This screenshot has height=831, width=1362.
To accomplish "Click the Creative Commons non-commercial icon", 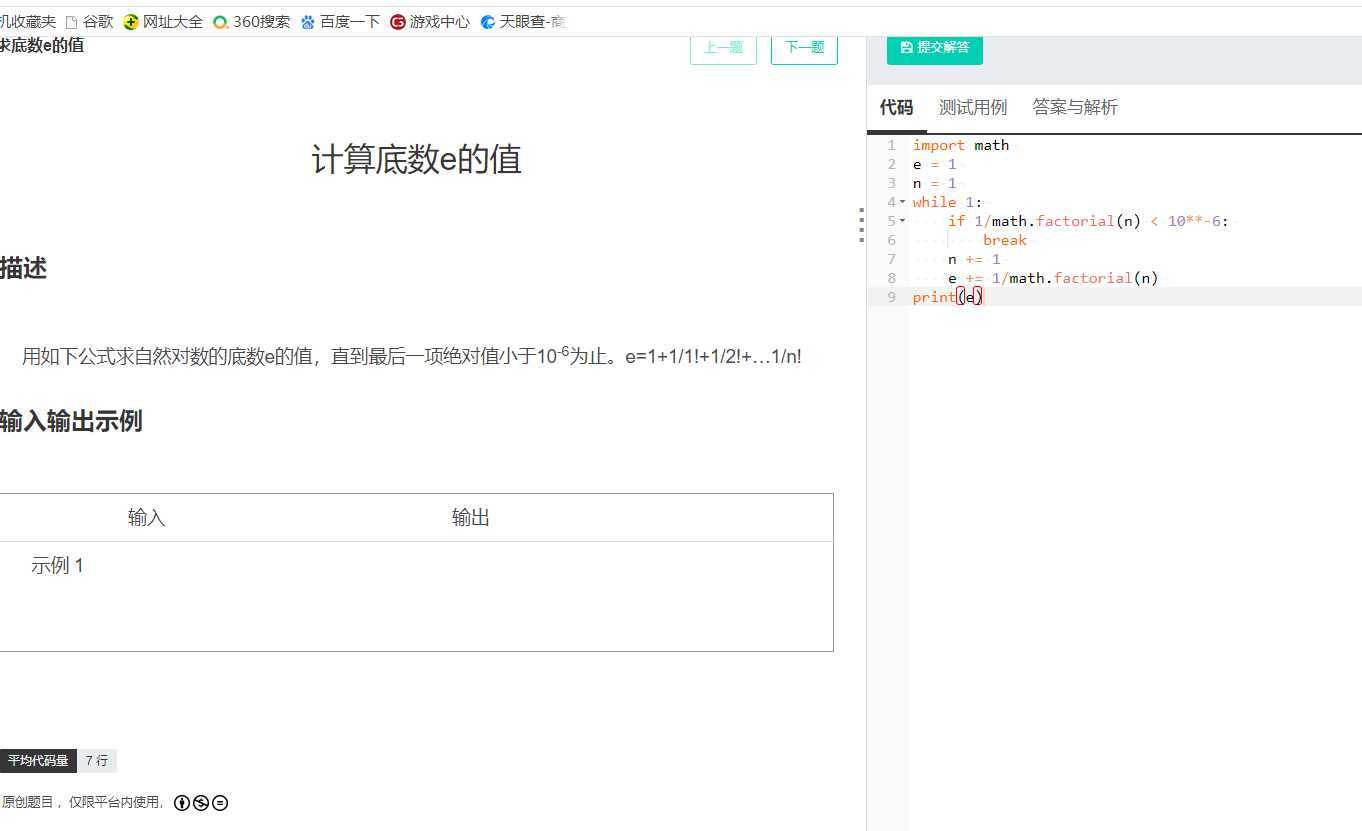I will (201, 802).
